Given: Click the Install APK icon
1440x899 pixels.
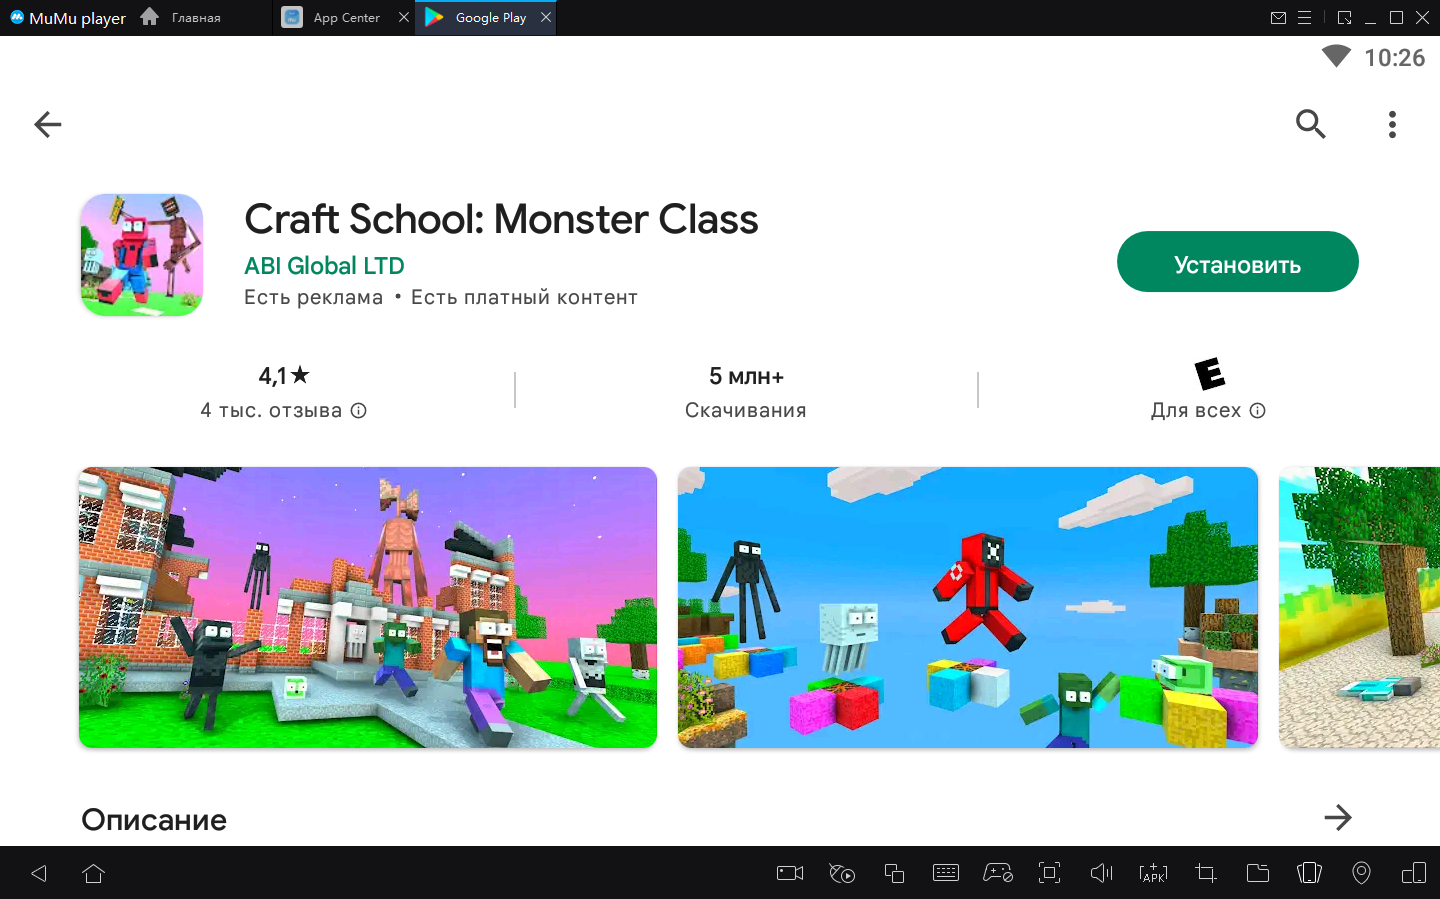Looking at the screenshot, I should [1153, 873].
